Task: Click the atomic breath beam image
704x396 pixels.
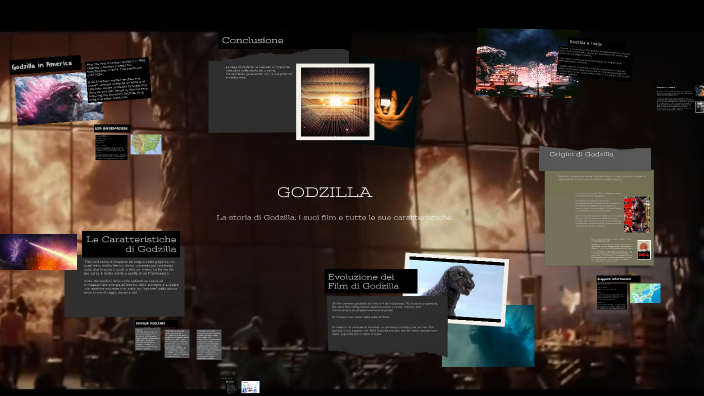Action: 38,252
